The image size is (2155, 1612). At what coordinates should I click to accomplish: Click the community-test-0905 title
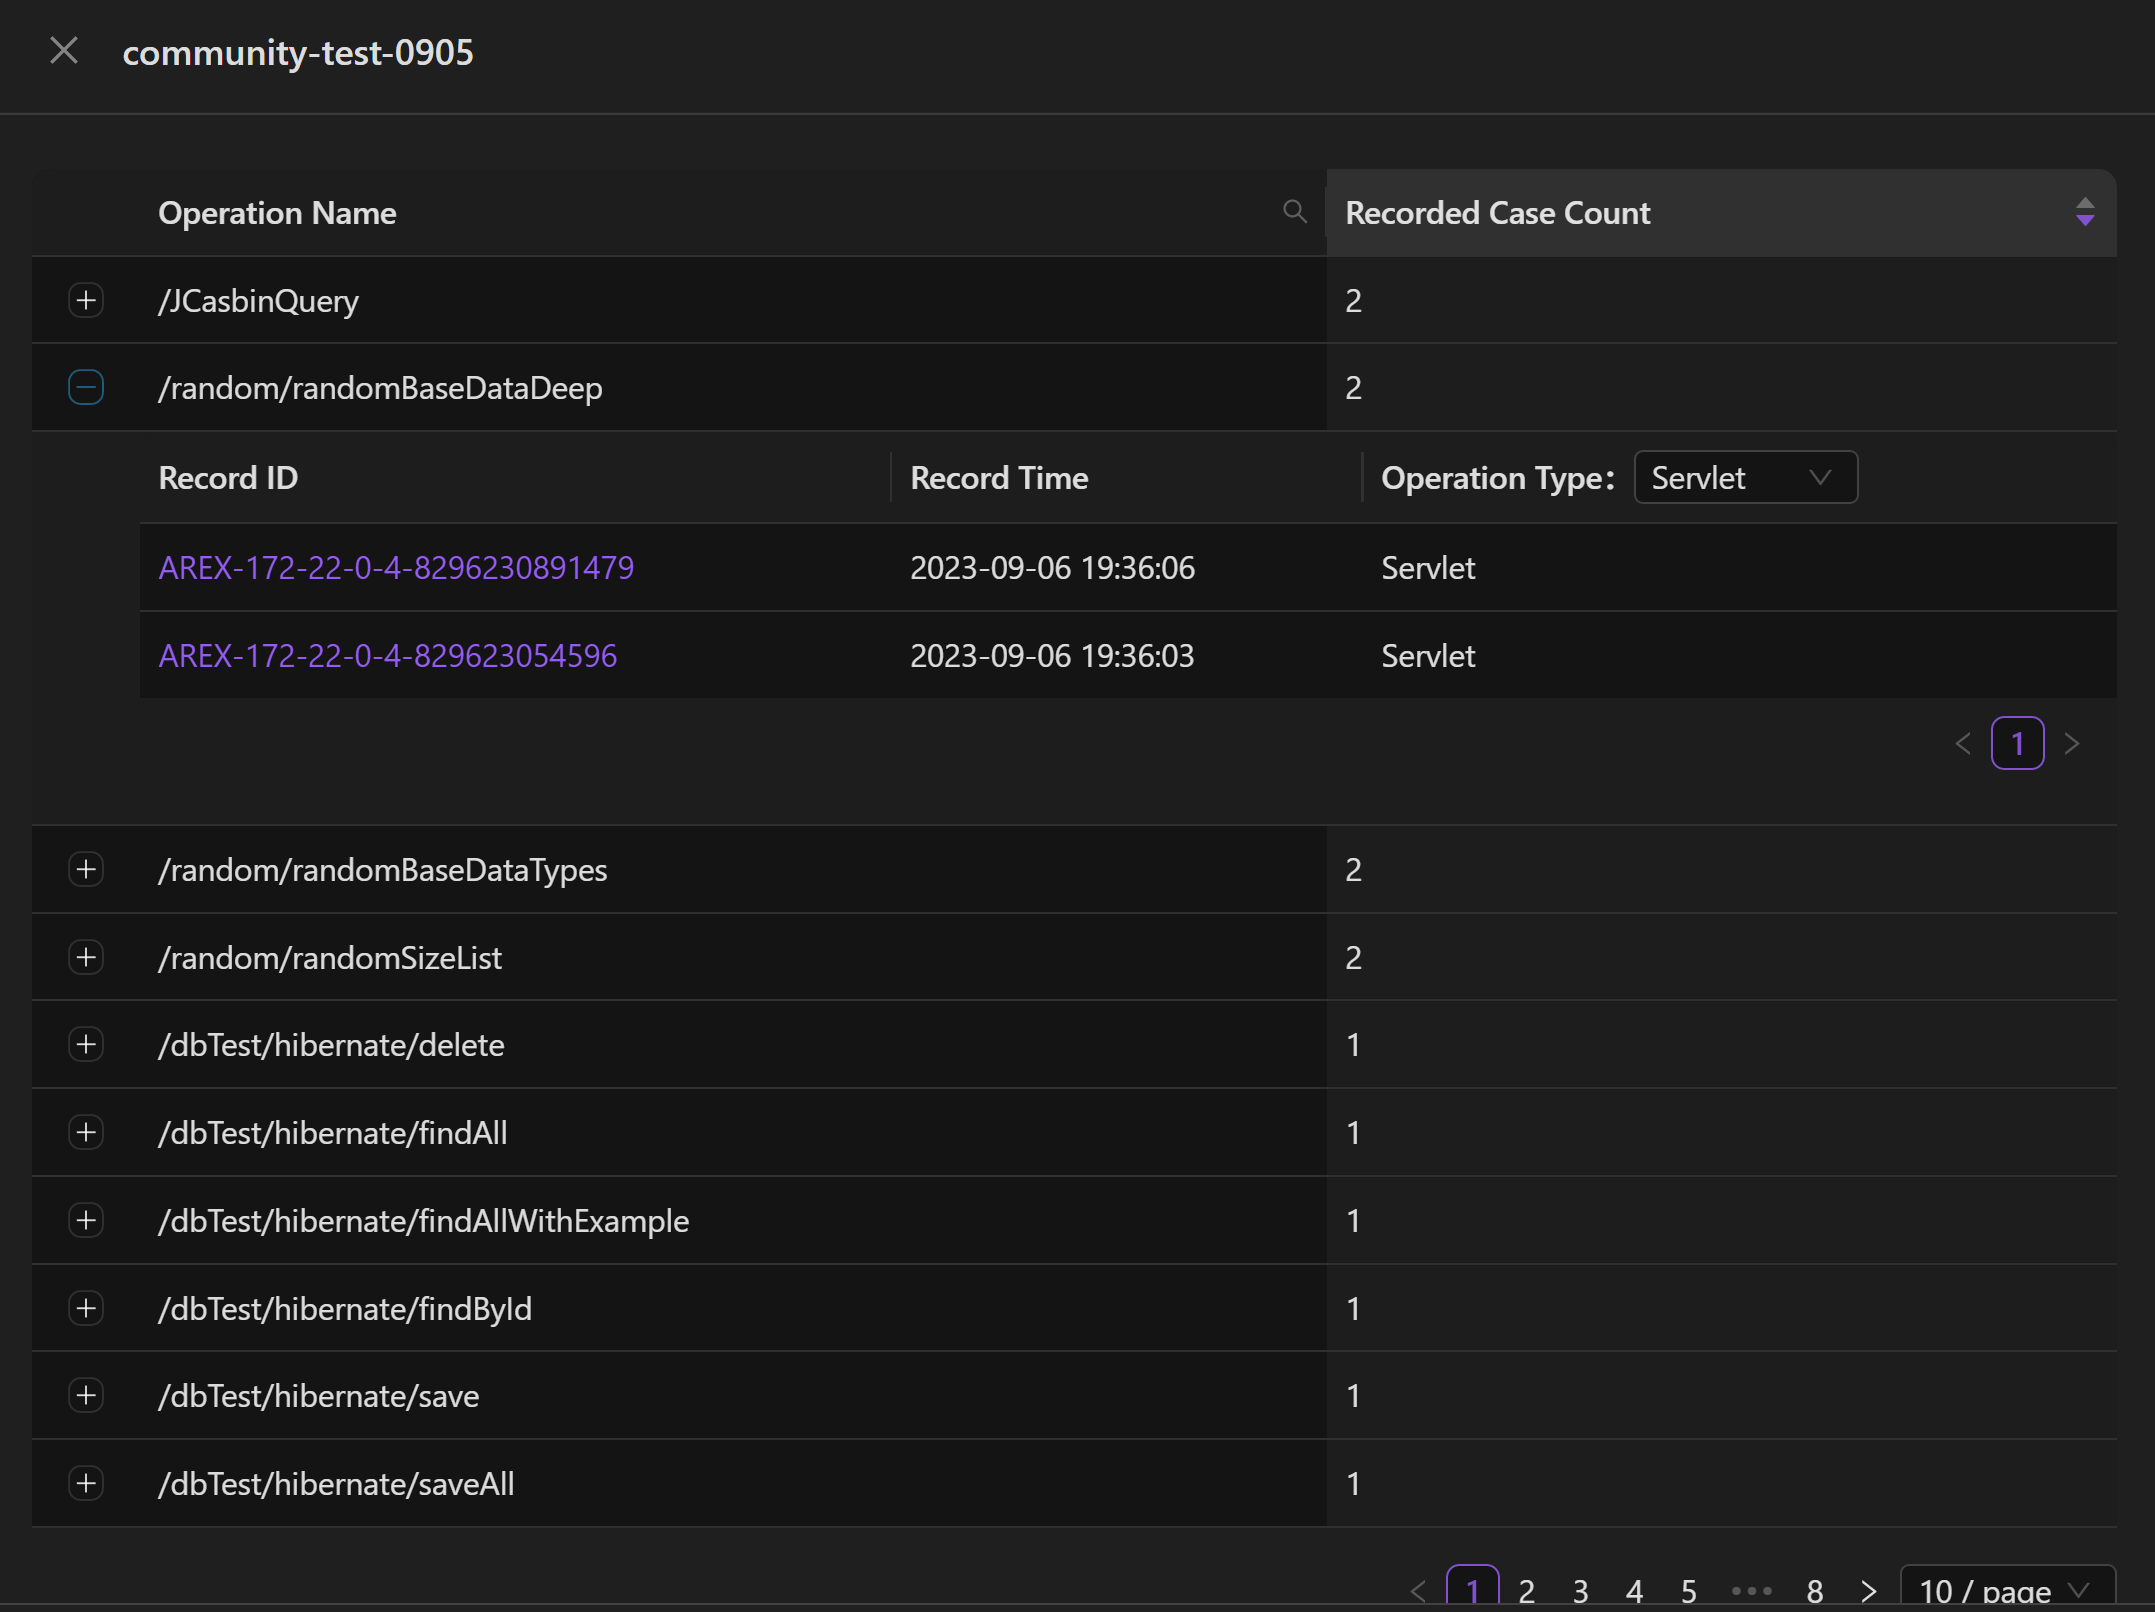[298, 52]
